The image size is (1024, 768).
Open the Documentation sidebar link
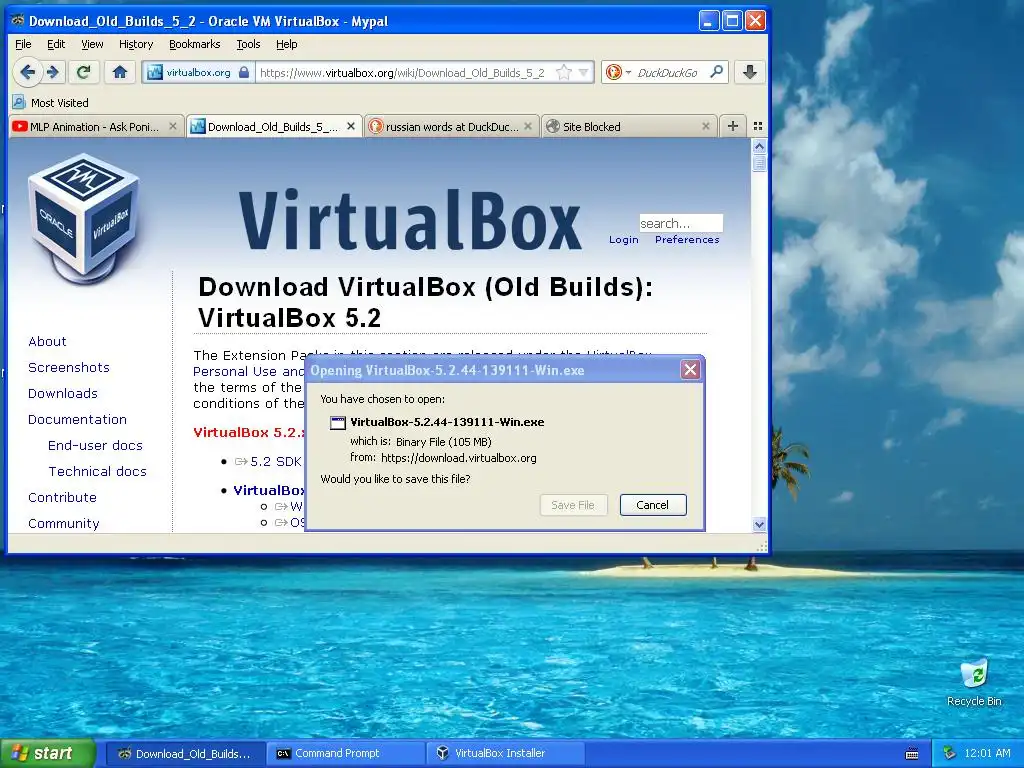click(77, 419)
